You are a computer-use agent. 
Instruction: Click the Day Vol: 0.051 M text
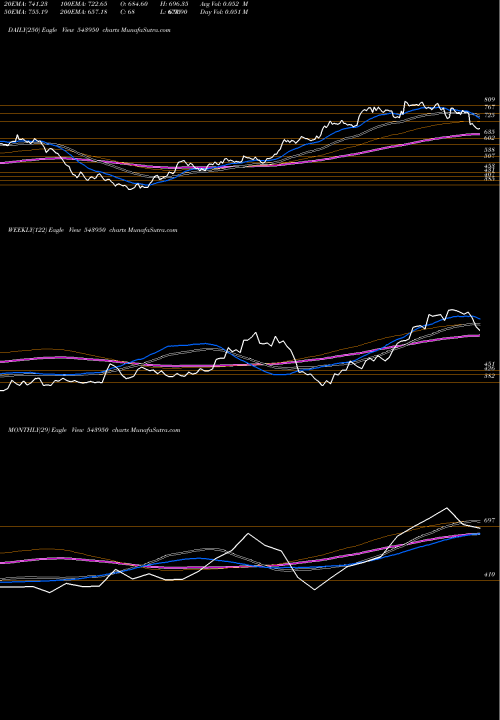pyautogui.click(x=224, y=12)
